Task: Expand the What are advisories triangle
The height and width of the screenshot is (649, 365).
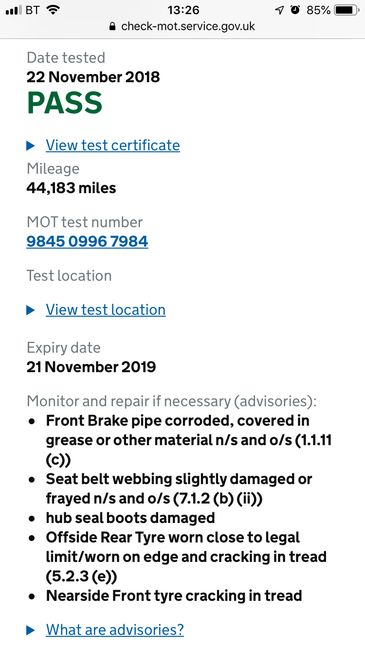Action: click(x=31, y=630)
